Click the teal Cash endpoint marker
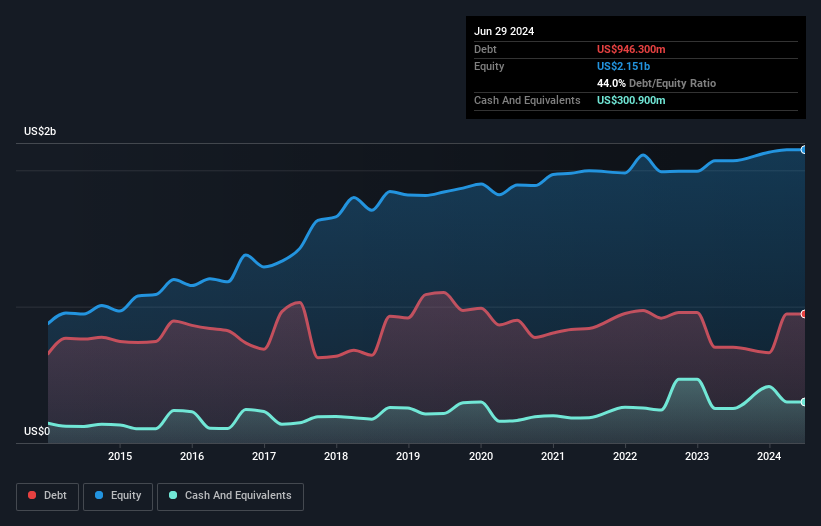The width and height of the screenshot is (821, 526). [x=804, y=402]
